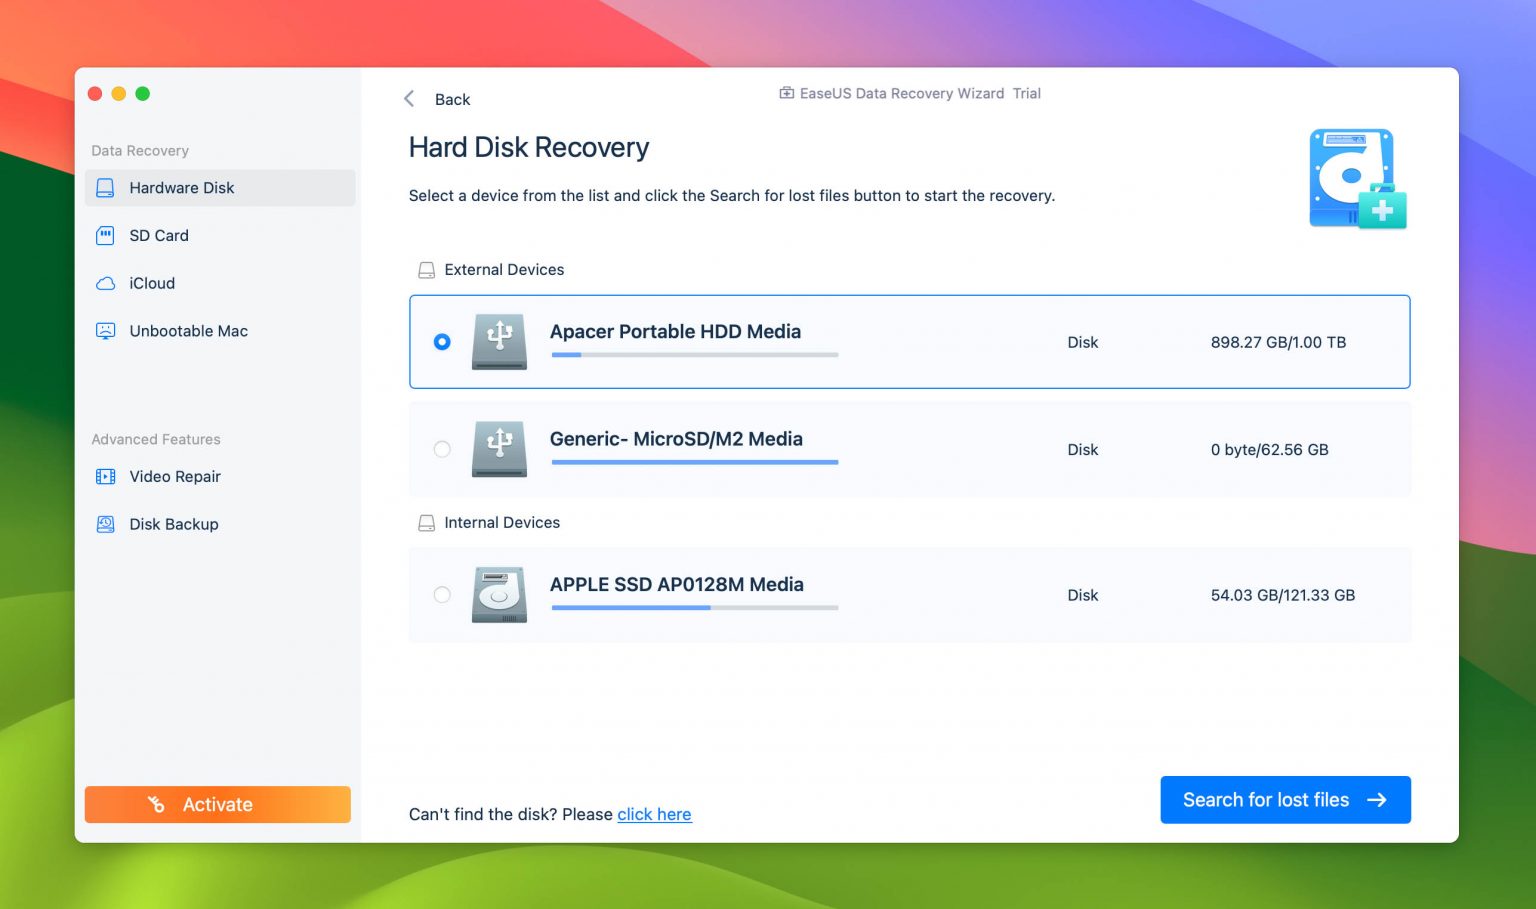
Task: Open the Unbootable Mac recovery option
Action: (188, 330)
